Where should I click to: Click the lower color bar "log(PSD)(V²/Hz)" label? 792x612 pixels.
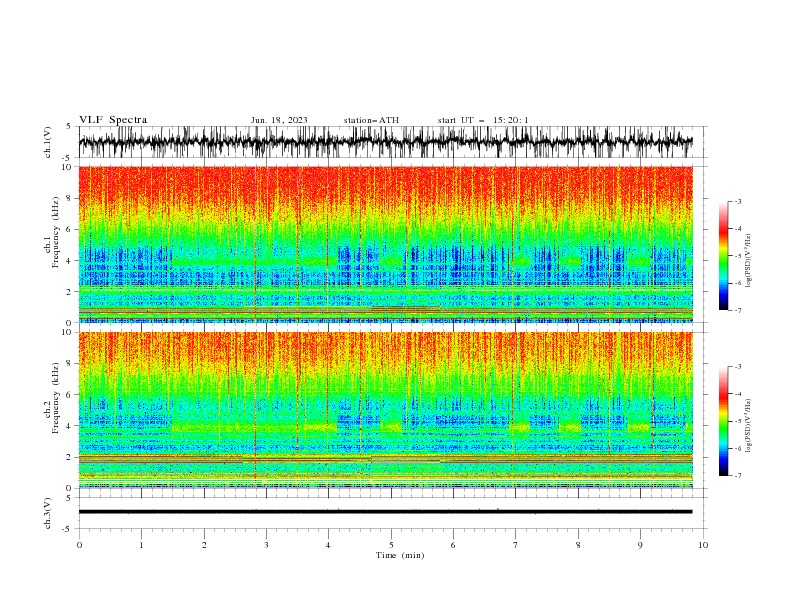(748, 425)
